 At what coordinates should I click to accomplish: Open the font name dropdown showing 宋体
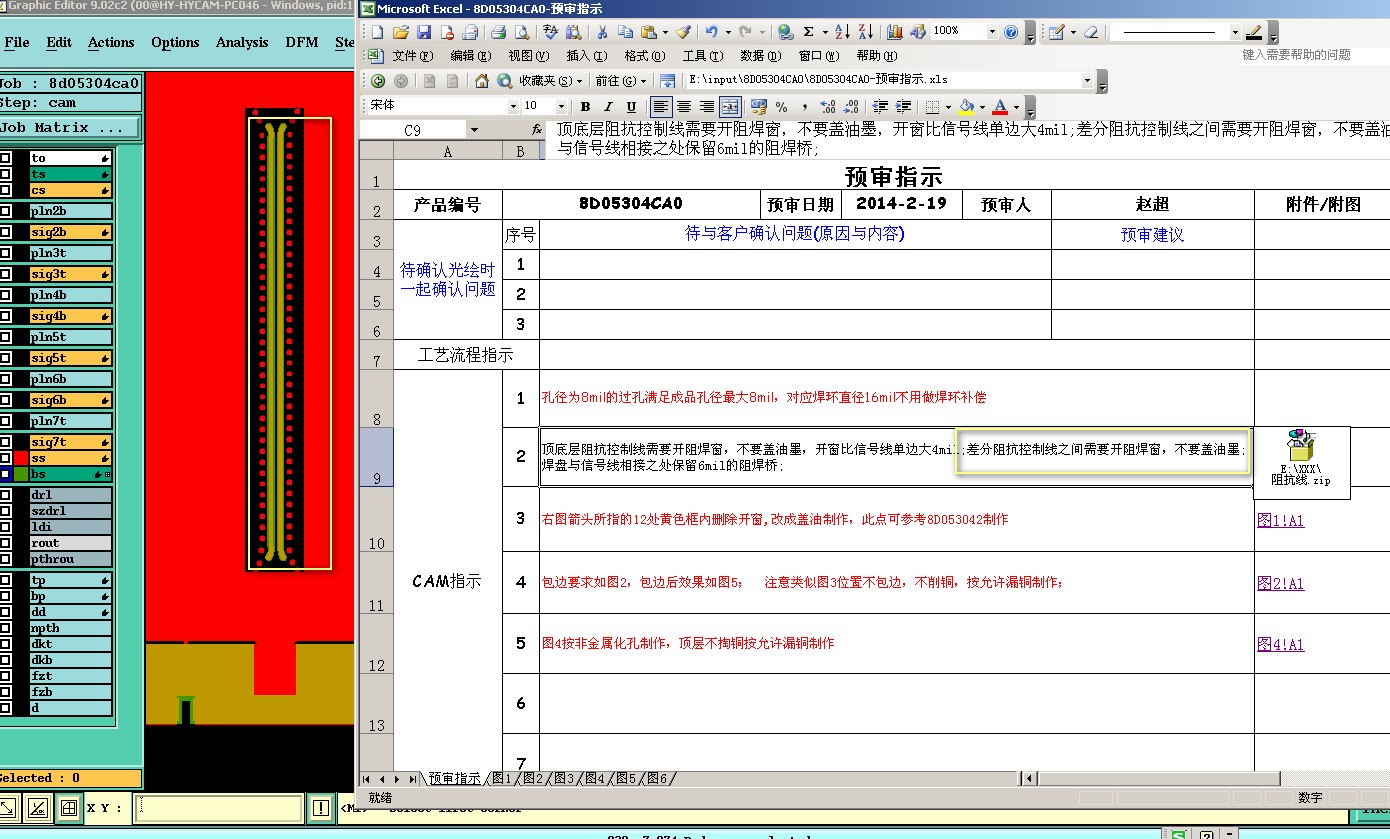point(514,106)
